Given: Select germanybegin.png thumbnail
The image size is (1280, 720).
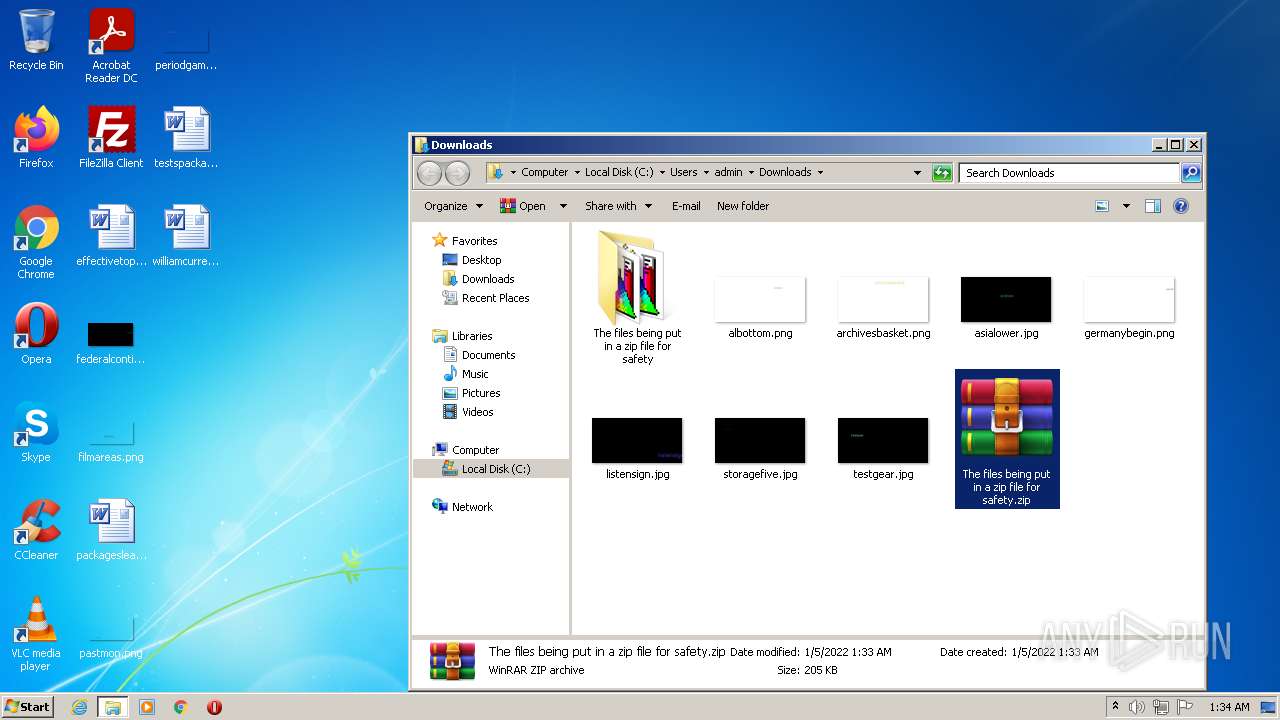Looking at the screenshot, I should tap(1129, 307).
